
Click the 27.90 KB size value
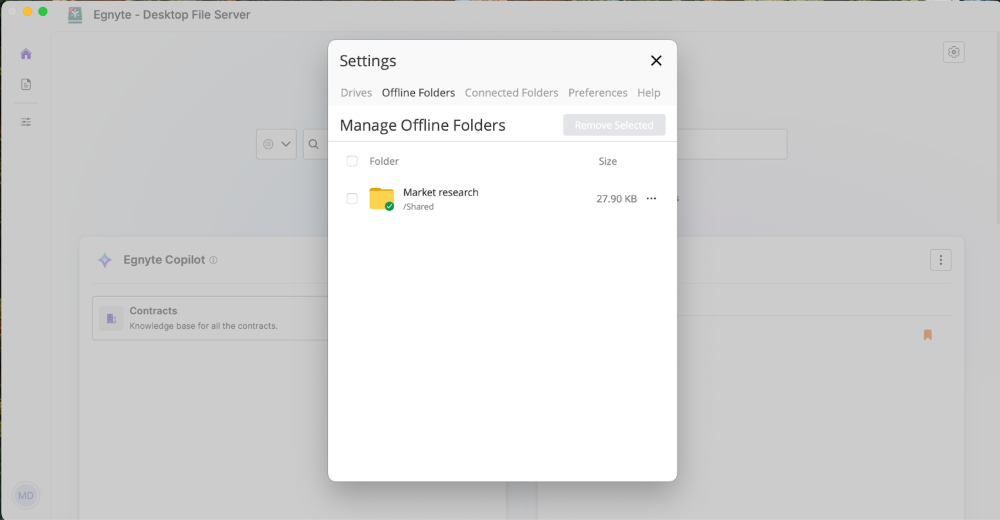coord(617,198)
